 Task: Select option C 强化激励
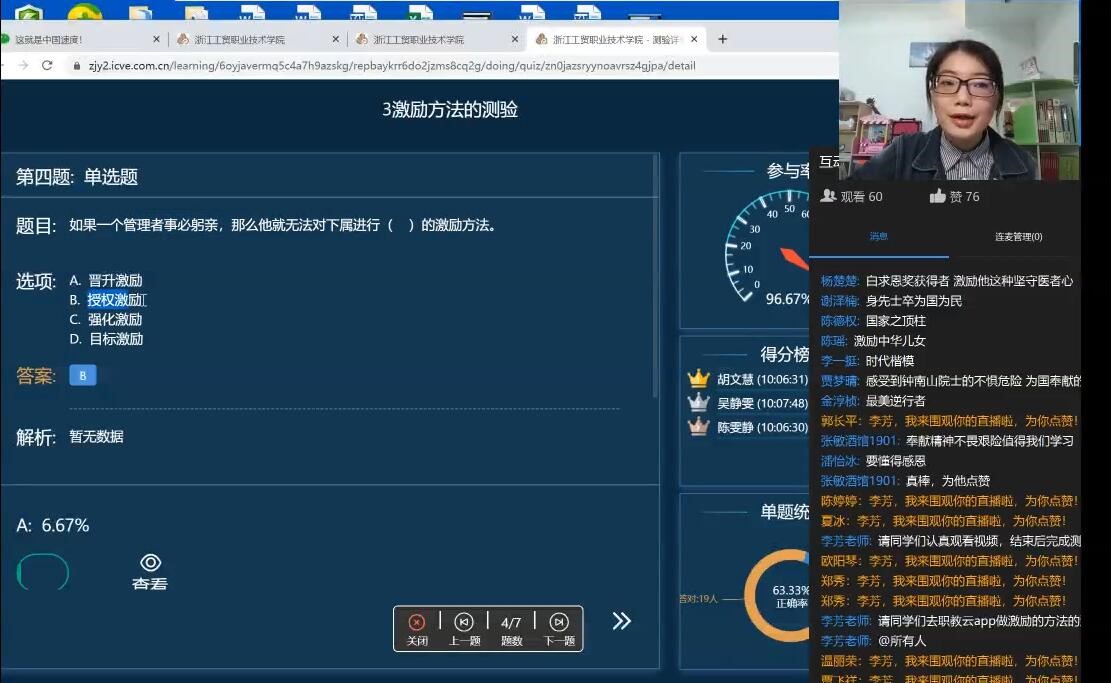(x=115, y=319)
